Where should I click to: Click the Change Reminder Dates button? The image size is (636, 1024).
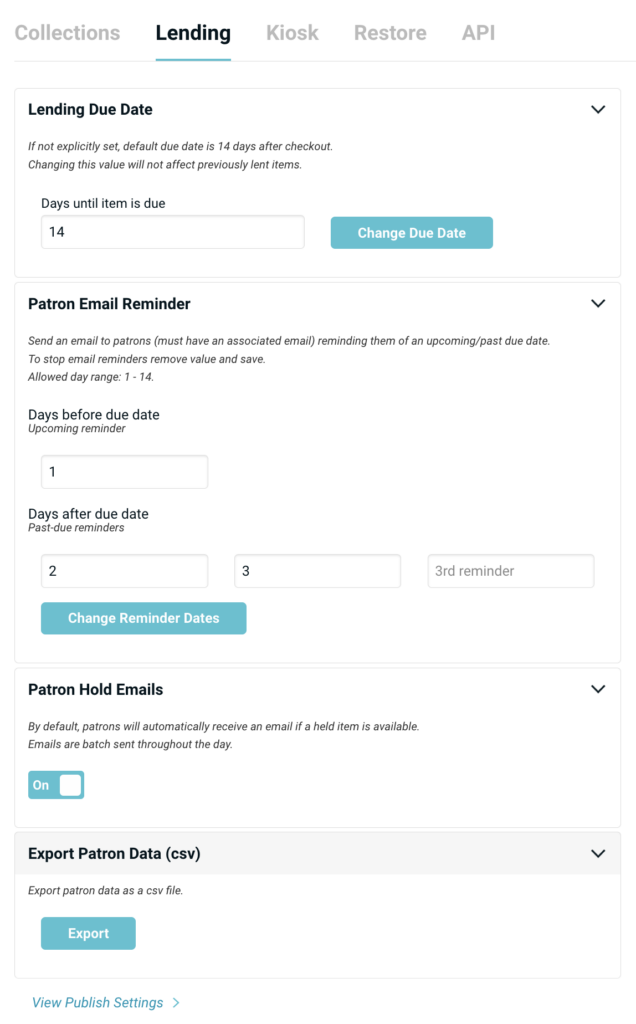pos(143,618)
